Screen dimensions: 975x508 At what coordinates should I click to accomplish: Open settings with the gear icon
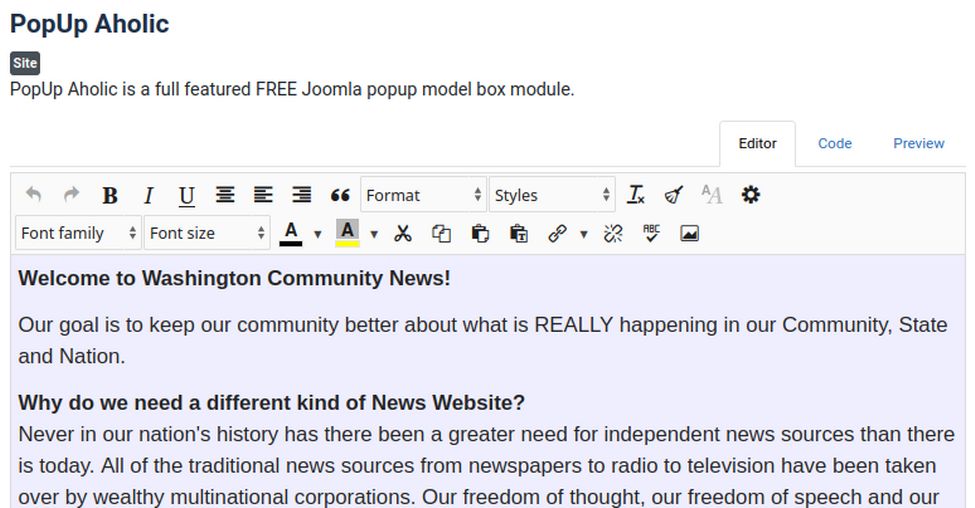pos(750,195)
